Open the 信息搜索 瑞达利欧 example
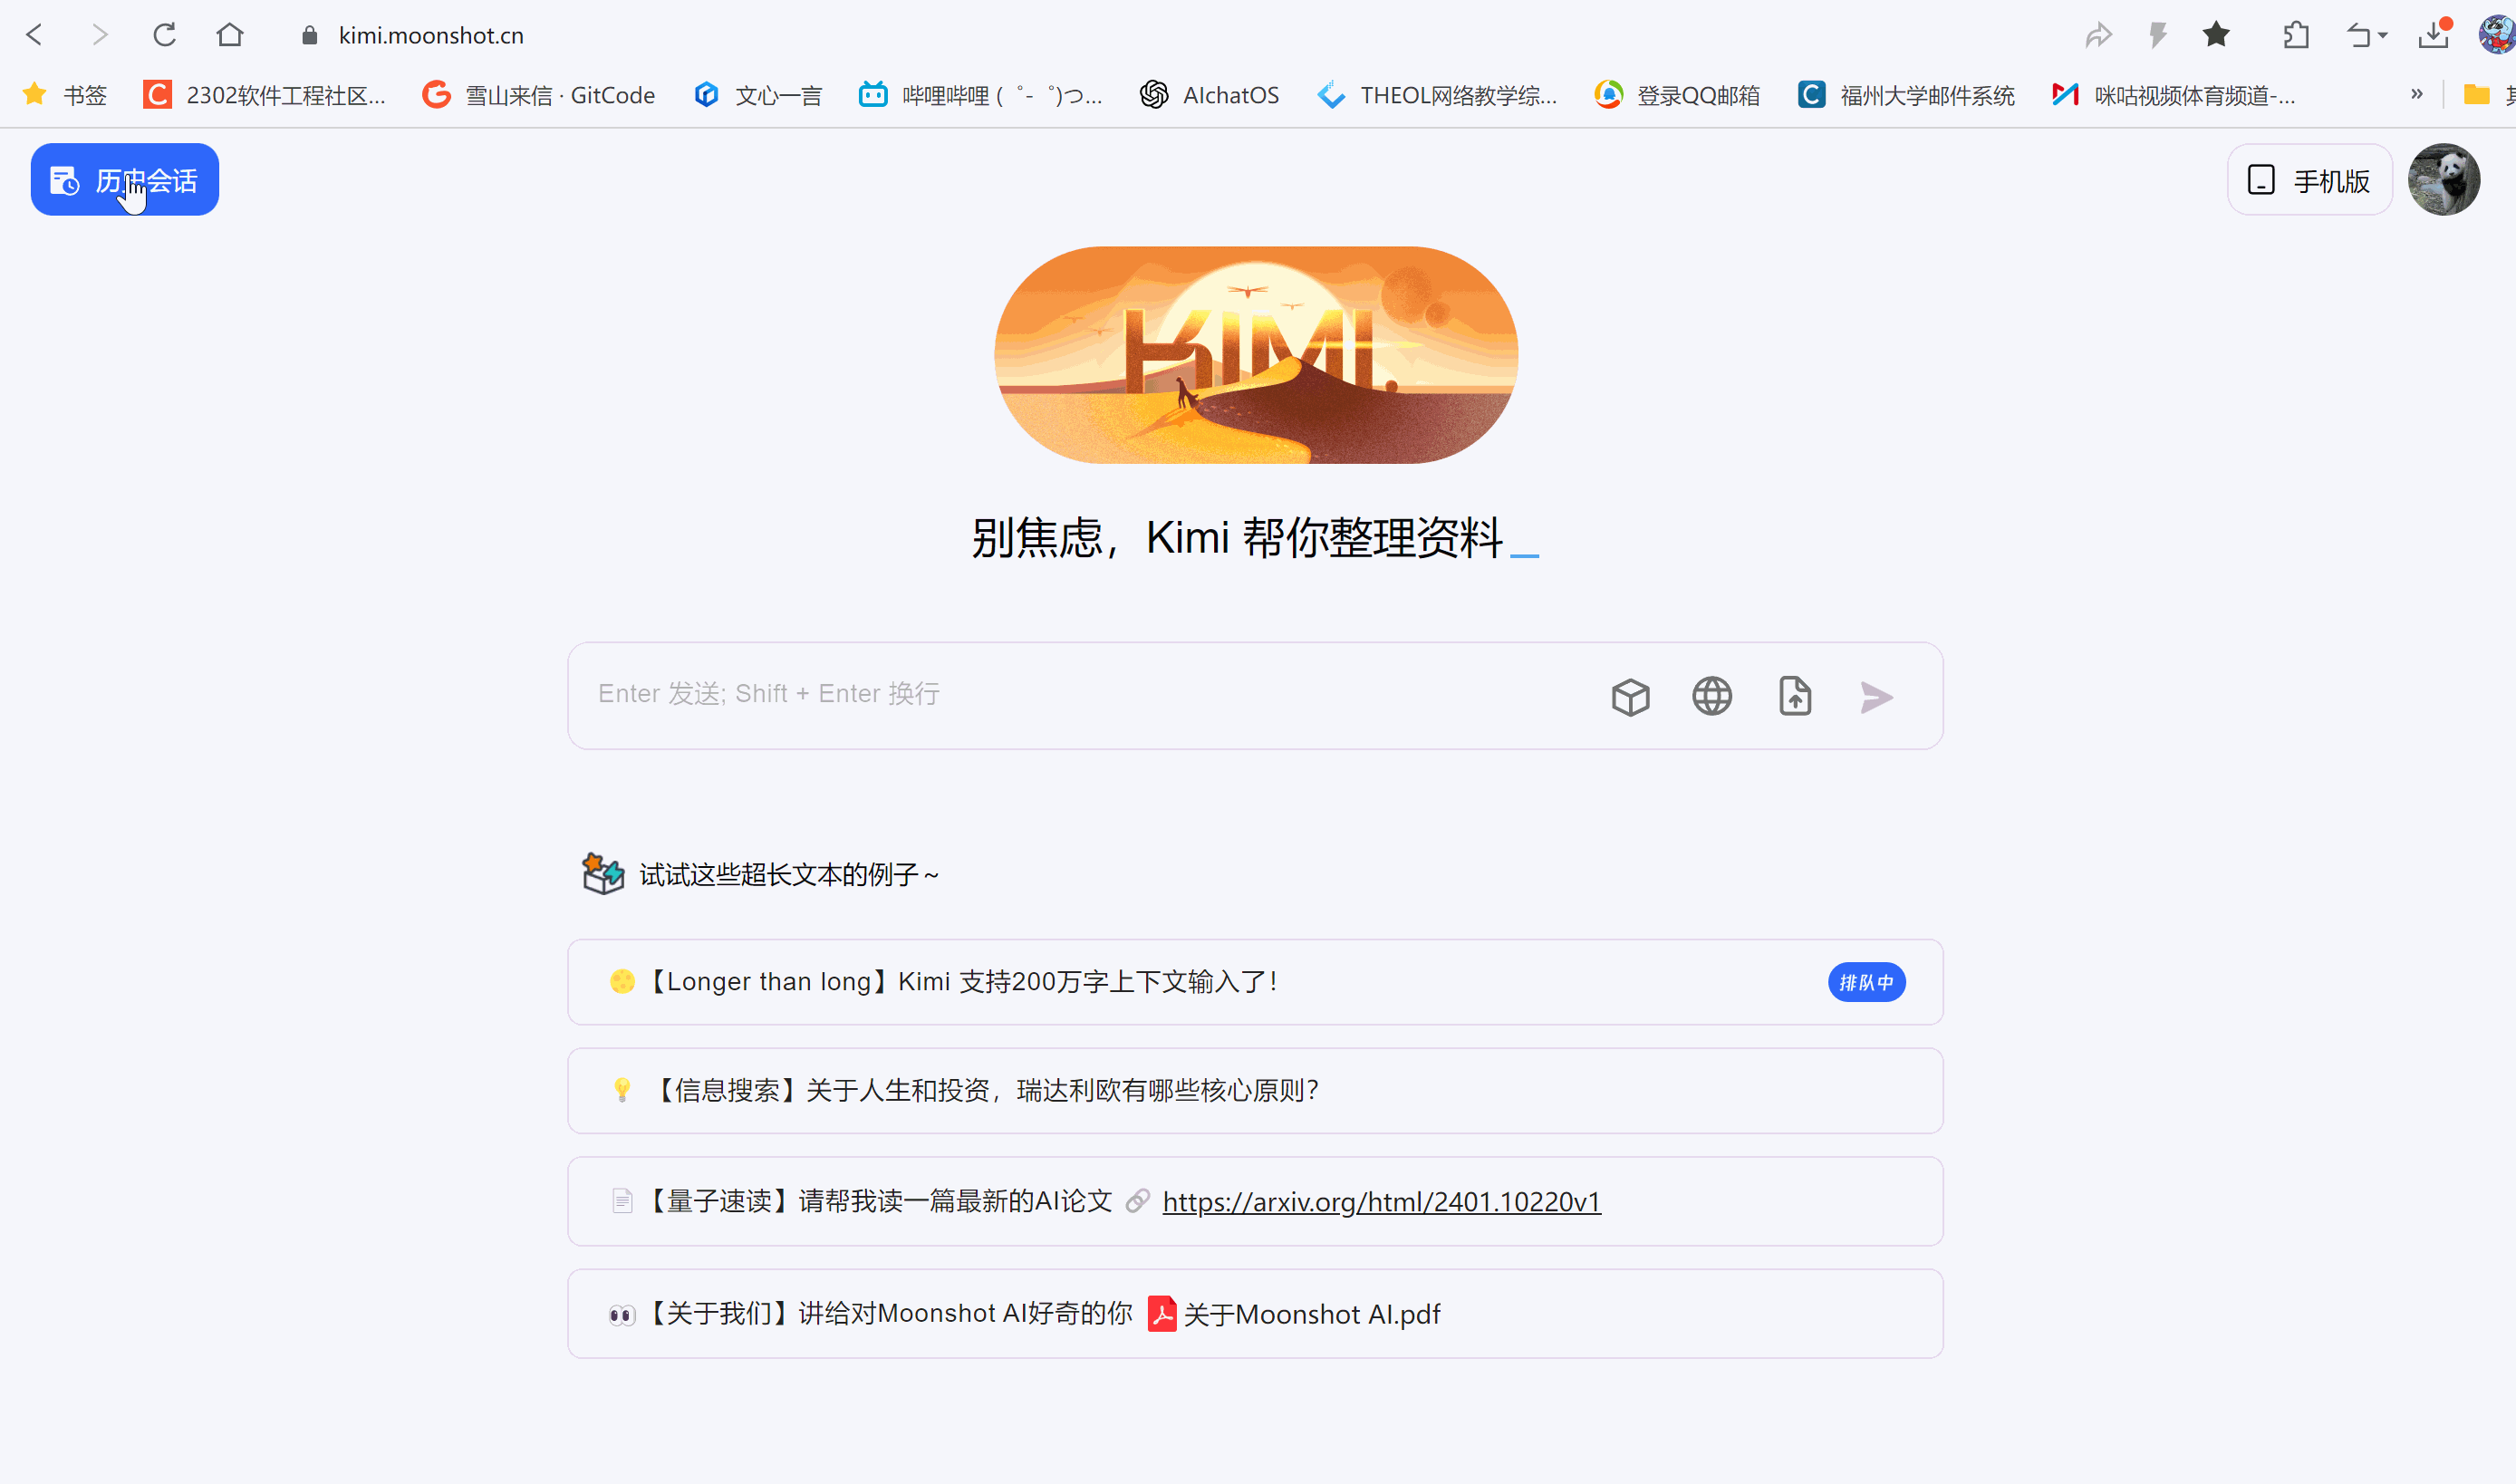The height and width of the screenshot is (1484, 2516). pos(1255,1091)
